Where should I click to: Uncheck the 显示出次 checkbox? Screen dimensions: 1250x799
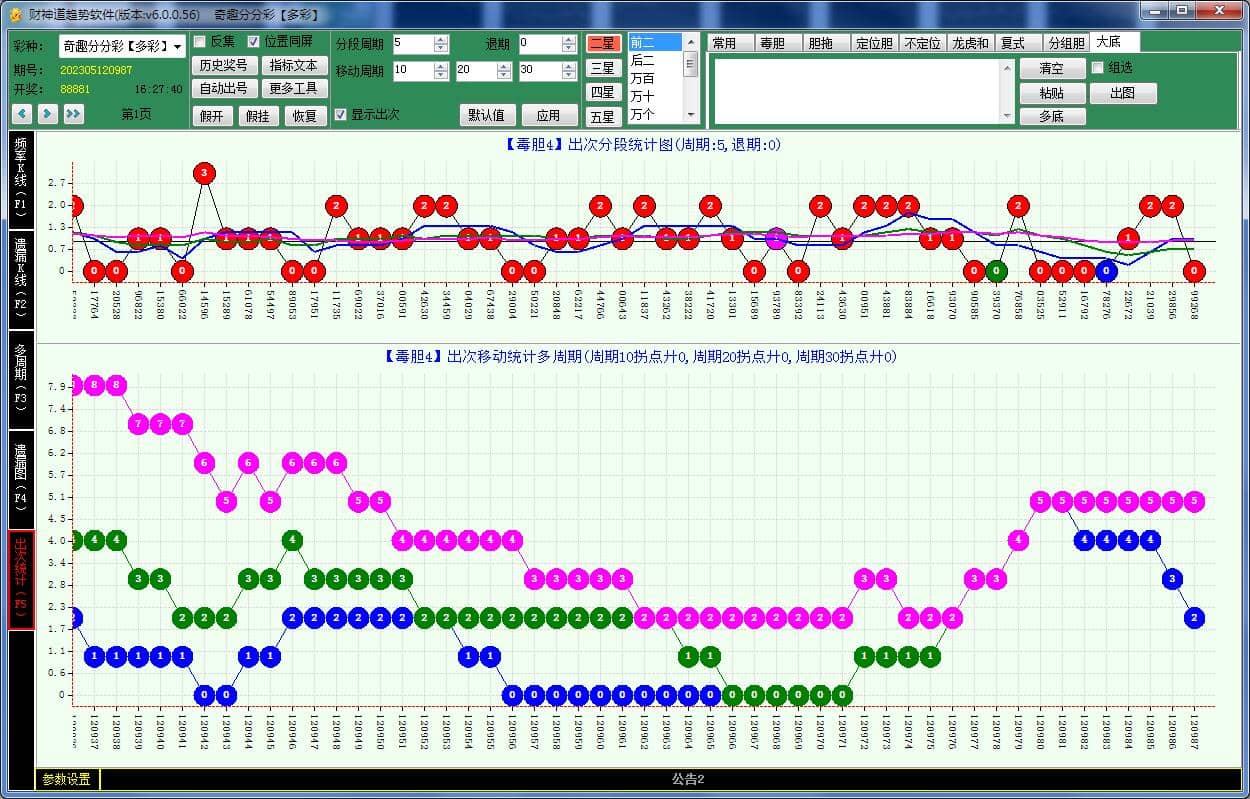pyautogui.click(x=341, y=114)
